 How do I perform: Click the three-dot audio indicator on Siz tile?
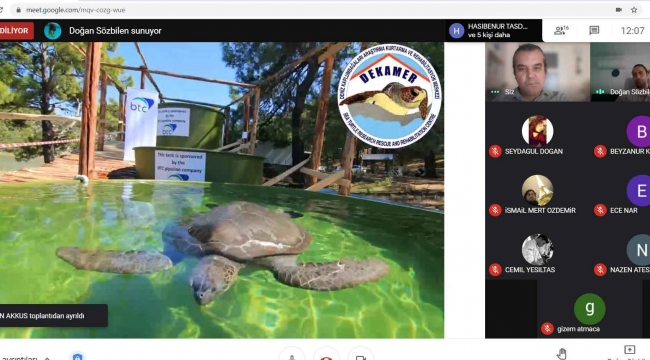click(x=495, y=92)
